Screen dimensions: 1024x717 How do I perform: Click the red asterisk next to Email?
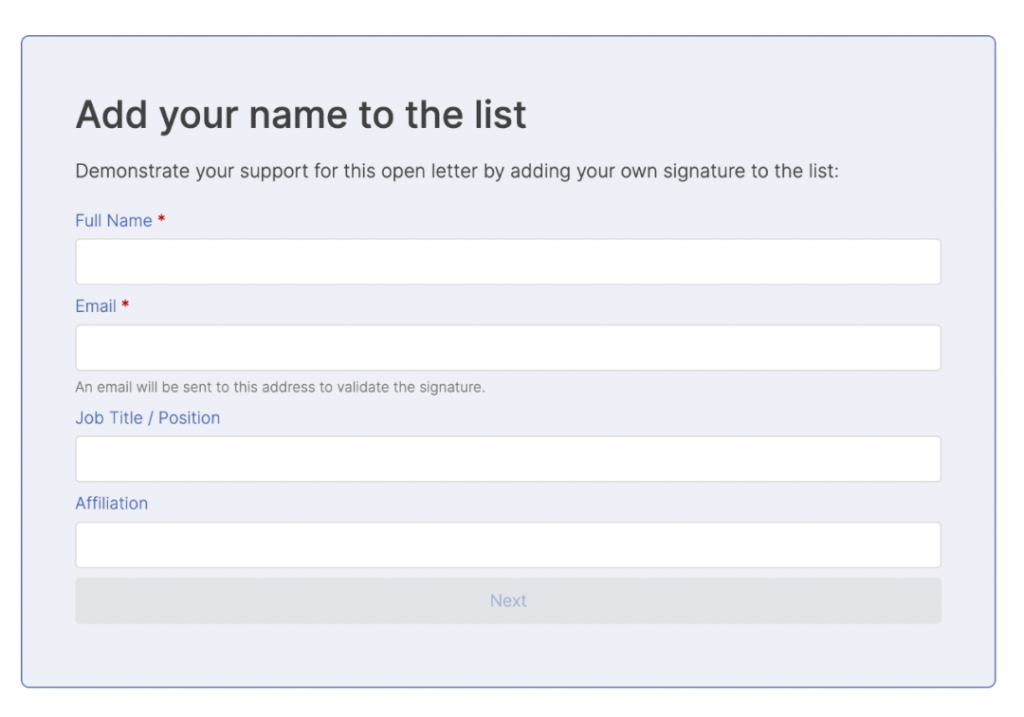pyautogui.click(x=126, y=305)
